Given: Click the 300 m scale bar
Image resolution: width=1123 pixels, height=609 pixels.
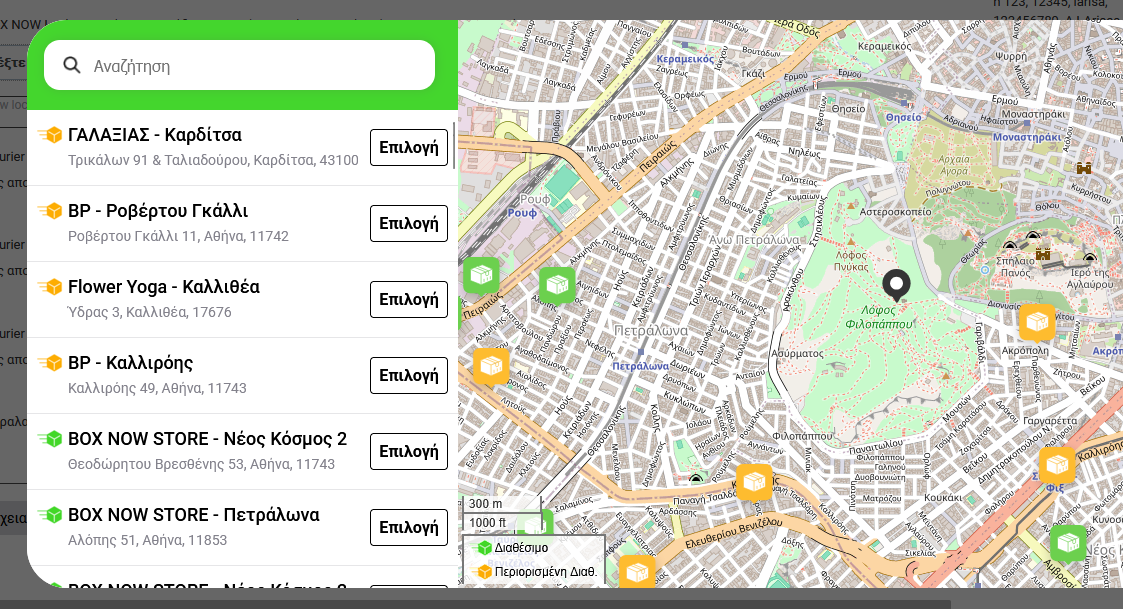Looking at the screenshot, I should click(501, 504).
